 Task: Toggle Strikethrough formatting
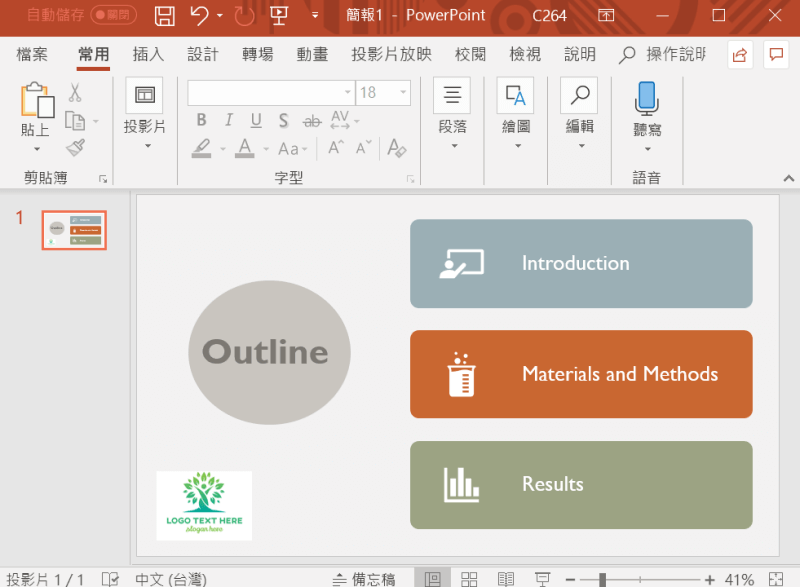(x=312, y=121)
